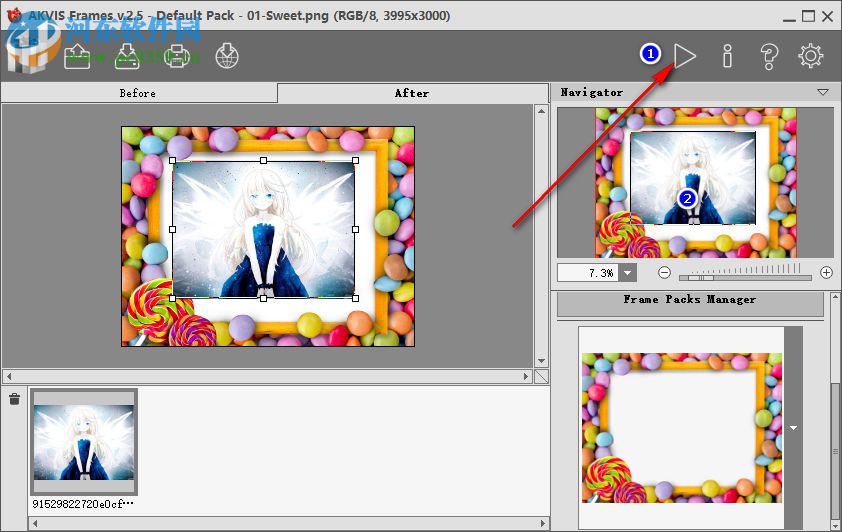The width and height of the screenshot is (842, 532).
Task: Click the 7.3% zoom value field
Action: click(x=588, y=273)
